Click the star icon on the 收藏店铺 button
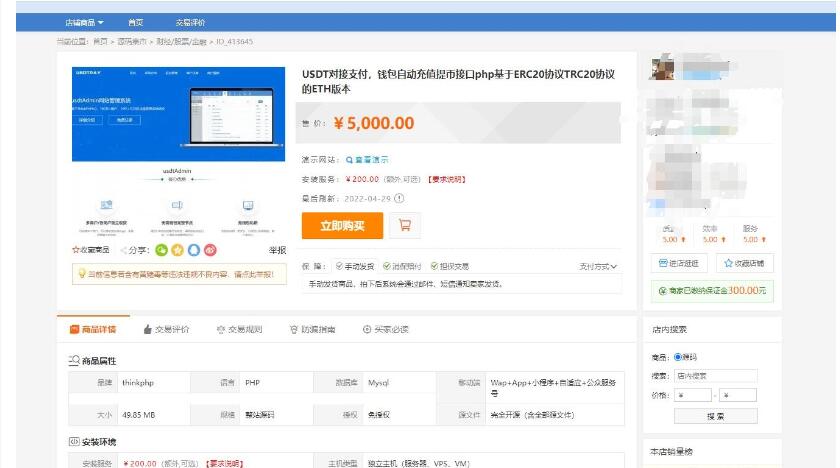 pyautogui.click(x=728, y=263)
